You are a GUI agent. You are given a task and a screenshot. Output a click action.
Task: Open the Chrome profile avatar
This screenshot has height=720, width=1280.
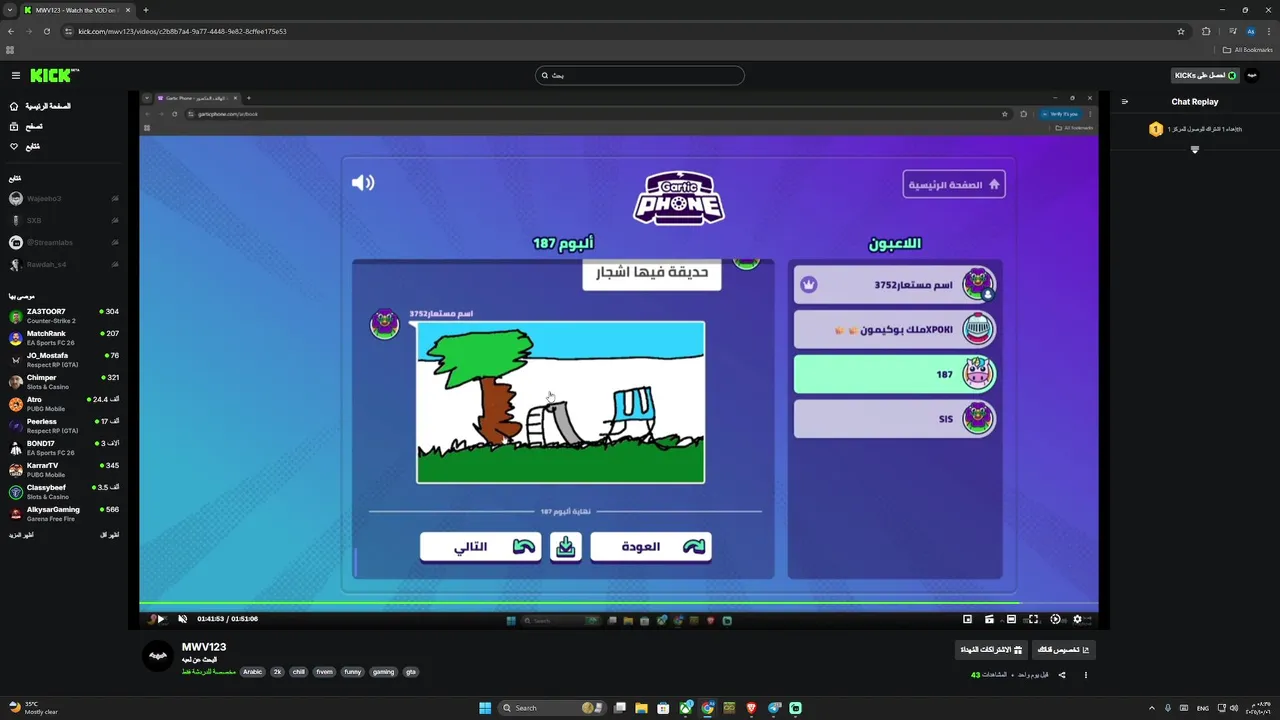[1251, 31]
